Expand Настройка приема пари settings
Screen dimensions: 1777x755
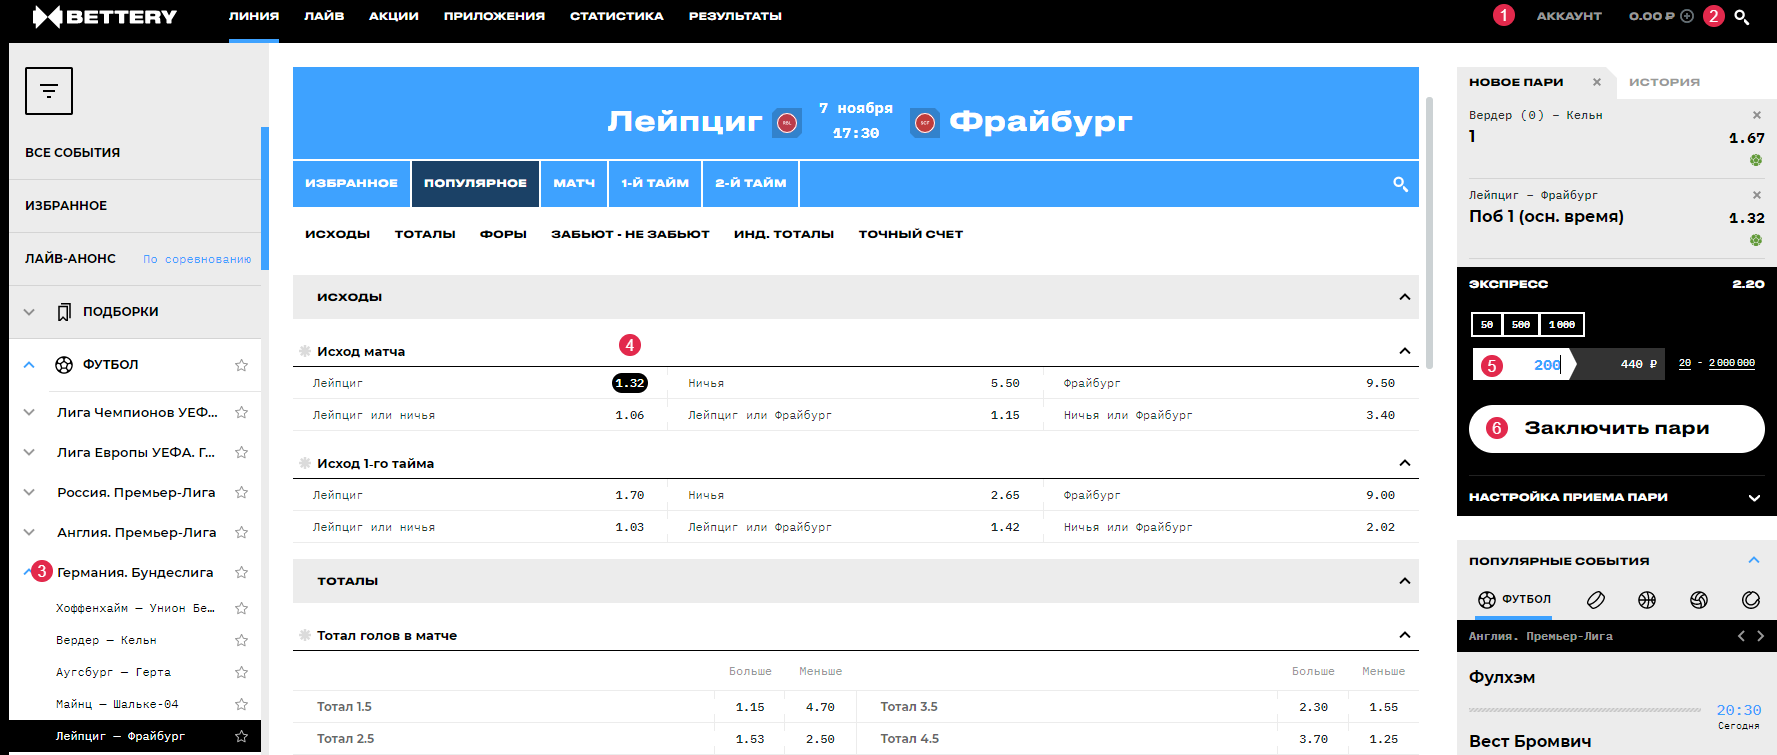click(1754, 497)
